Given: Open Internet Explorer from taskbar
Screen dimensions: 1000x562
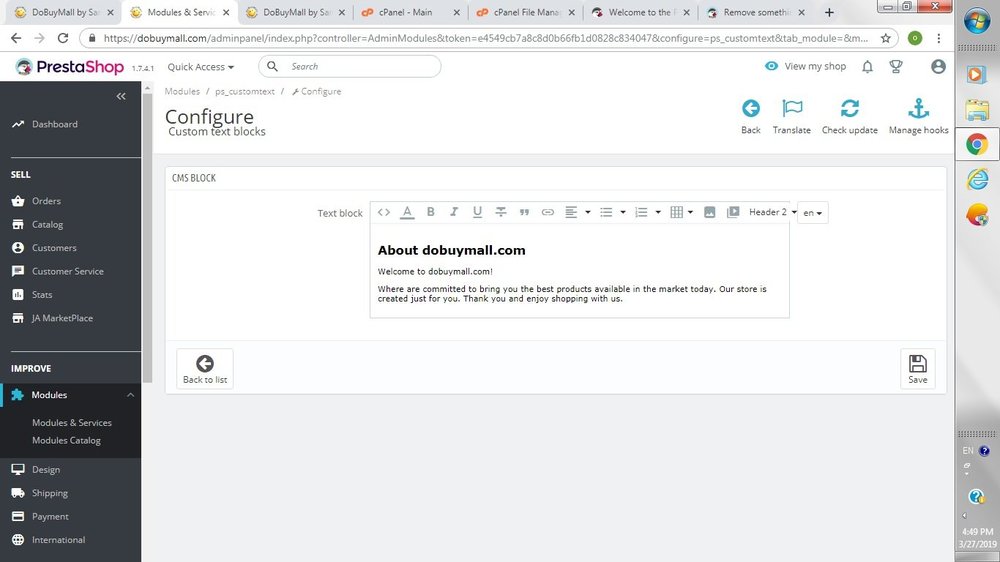Looking at the screenshot, I should pyautogui.click(x=977, y=179).
